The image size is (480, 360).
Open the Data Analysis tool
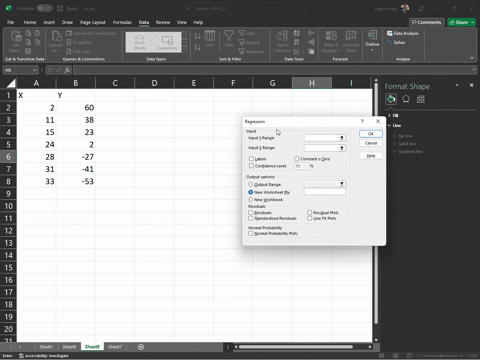pos(403,33)
